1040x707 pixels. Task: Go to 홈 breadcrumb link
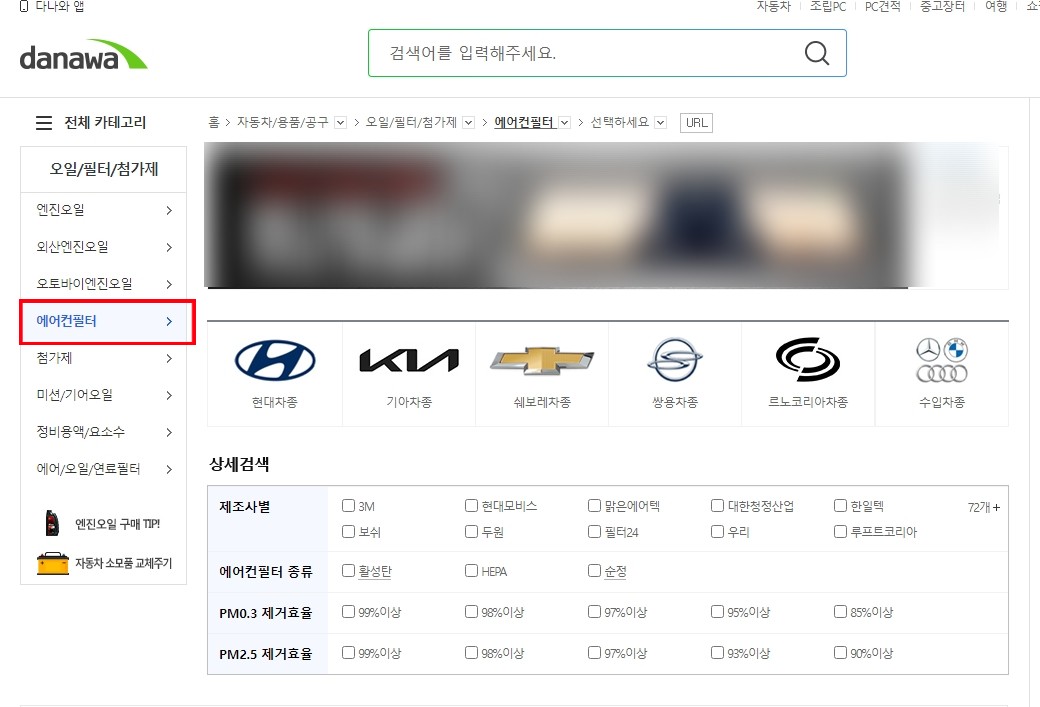214,122
